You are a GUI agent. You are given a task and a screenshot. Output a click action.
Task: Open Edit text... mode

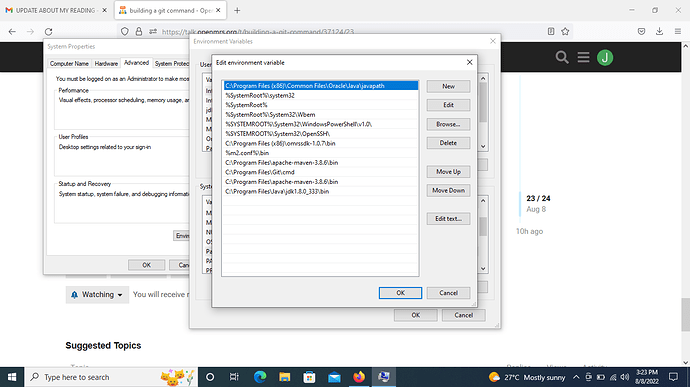pos(448,219)
